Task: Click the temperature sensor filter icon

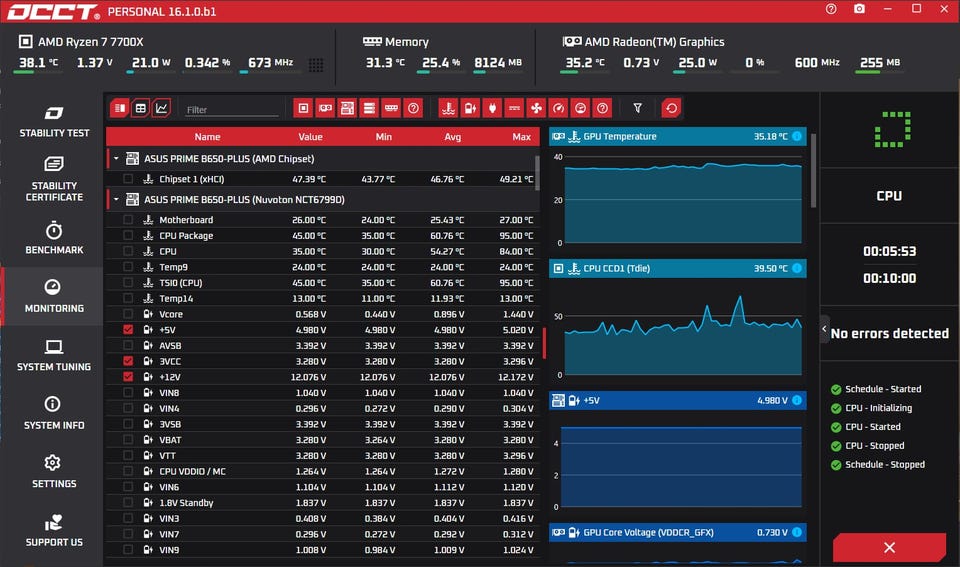Action: click(x=448, y=108)
